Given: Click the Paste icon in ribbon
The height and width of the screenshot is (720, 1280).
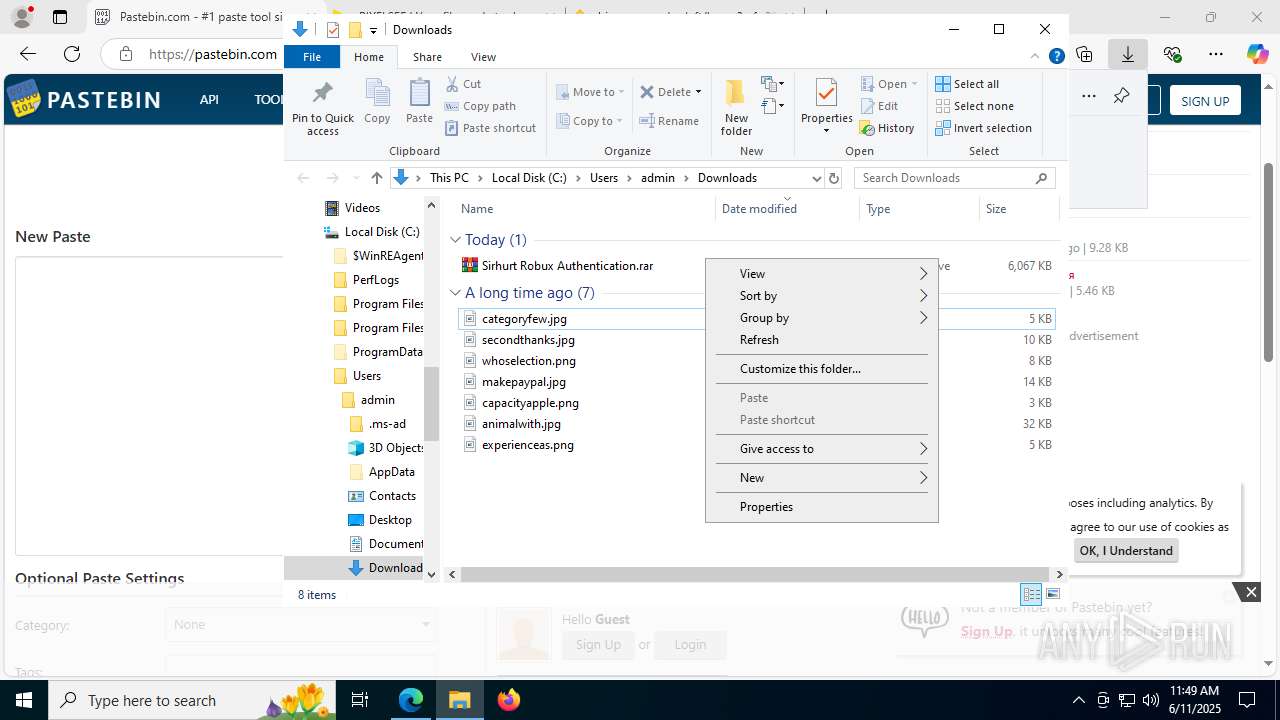Looking at the screenshot, I should tap(419, 93).
